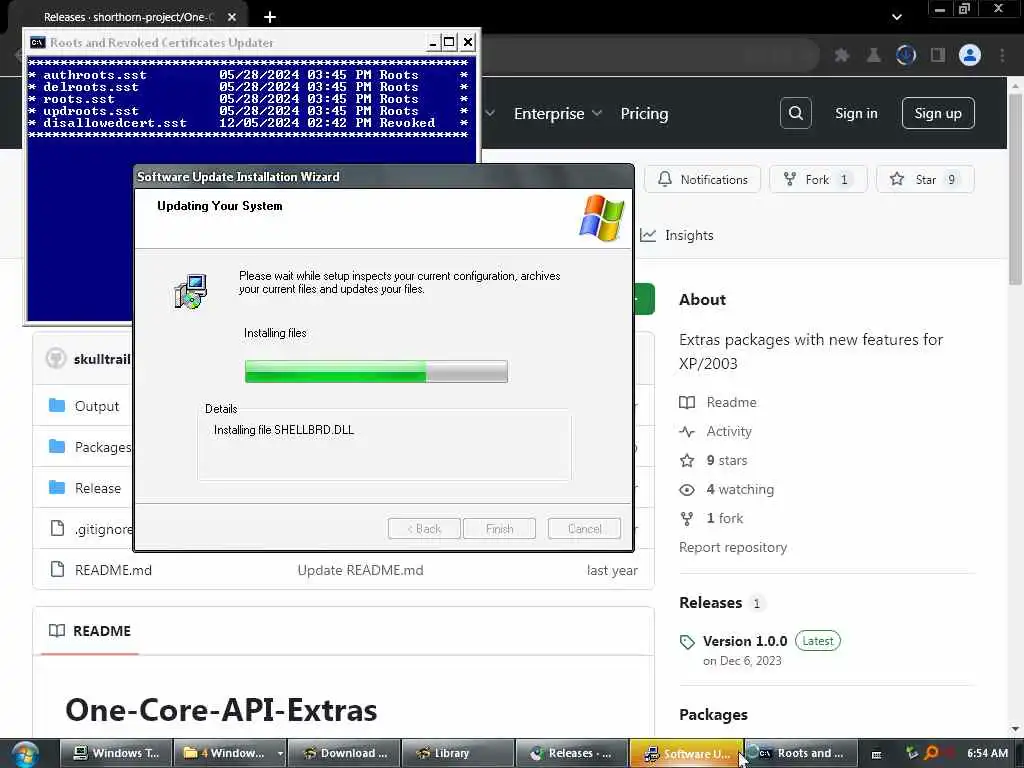Switch to Software U... taskbar item
1024x768 pixels.
[686, 753]
